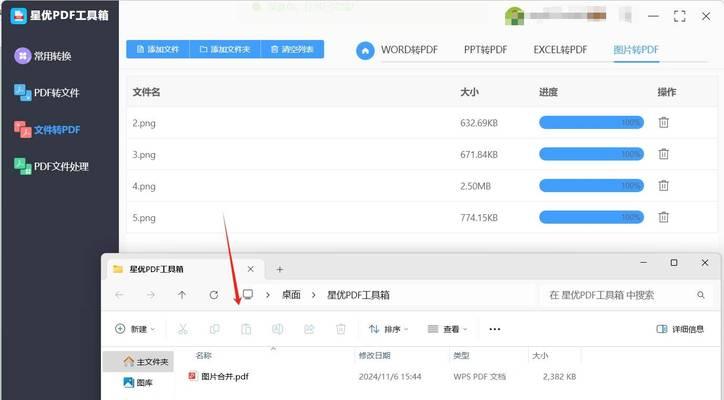Open PDF文件处理 in the sidebar
Screen dimensions: 724x400
tap(51, 166)
